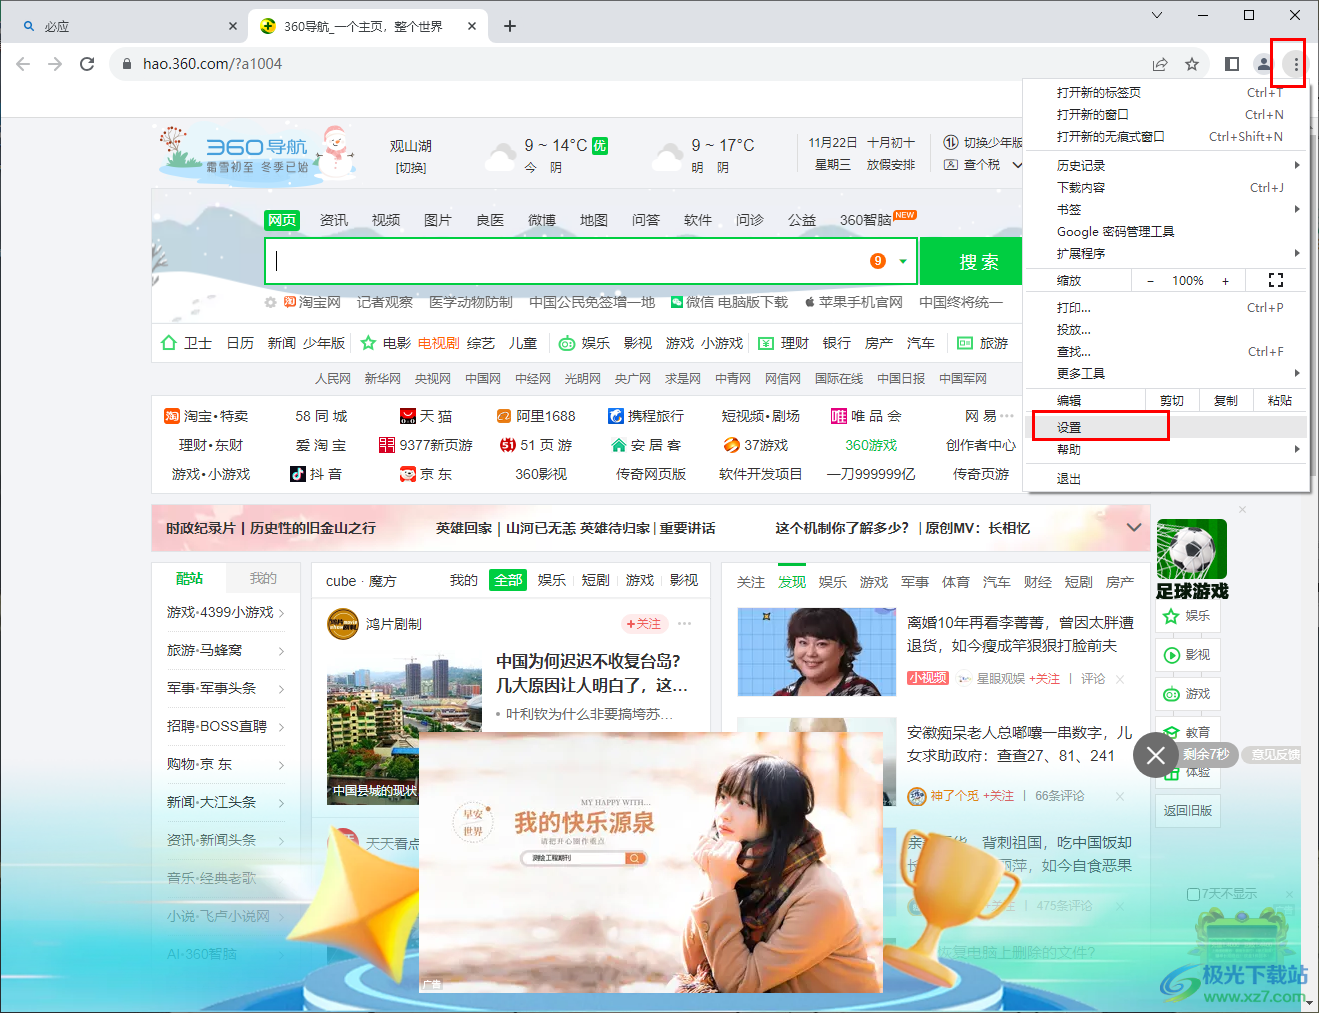Expand the 历史记录 submenu

pyautogui.click(x=1297, y=165)
